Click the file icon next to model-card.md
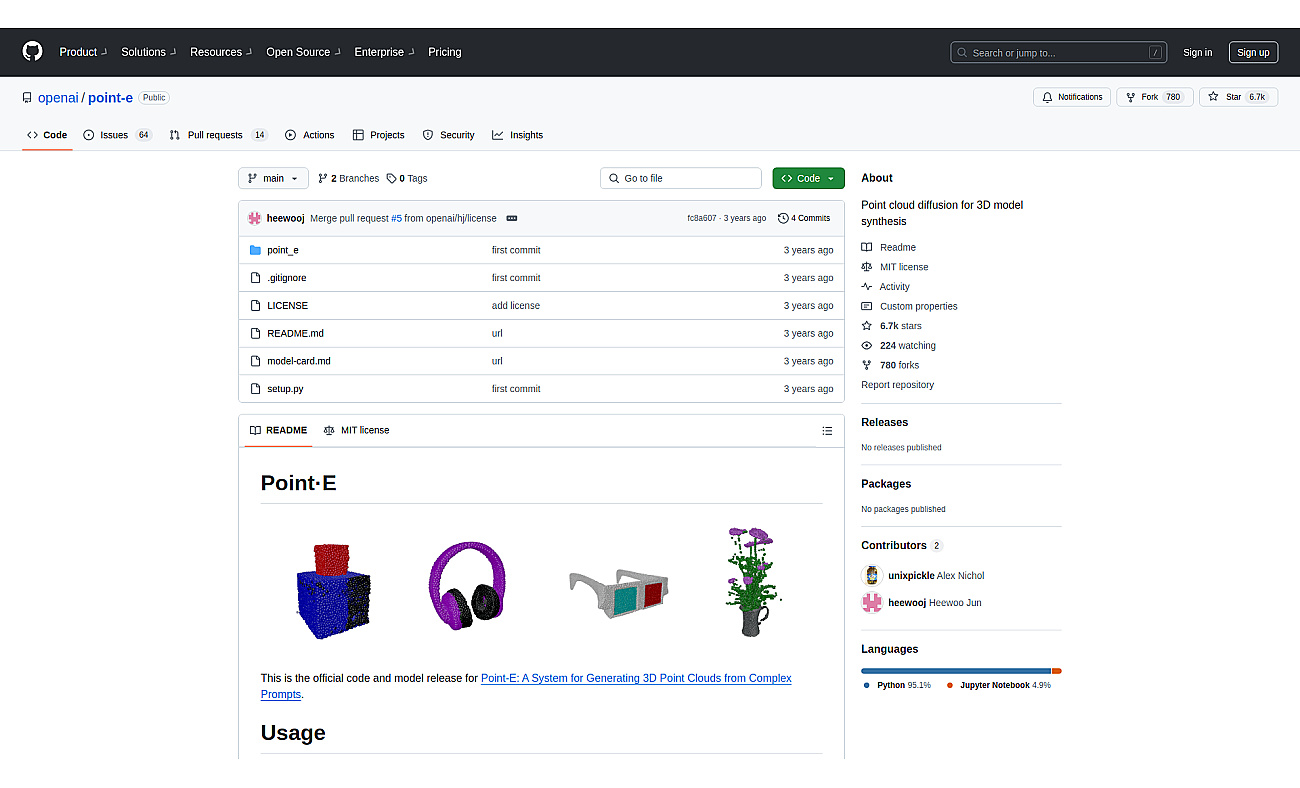The image size is (1300, 788). tap(255, 360)
